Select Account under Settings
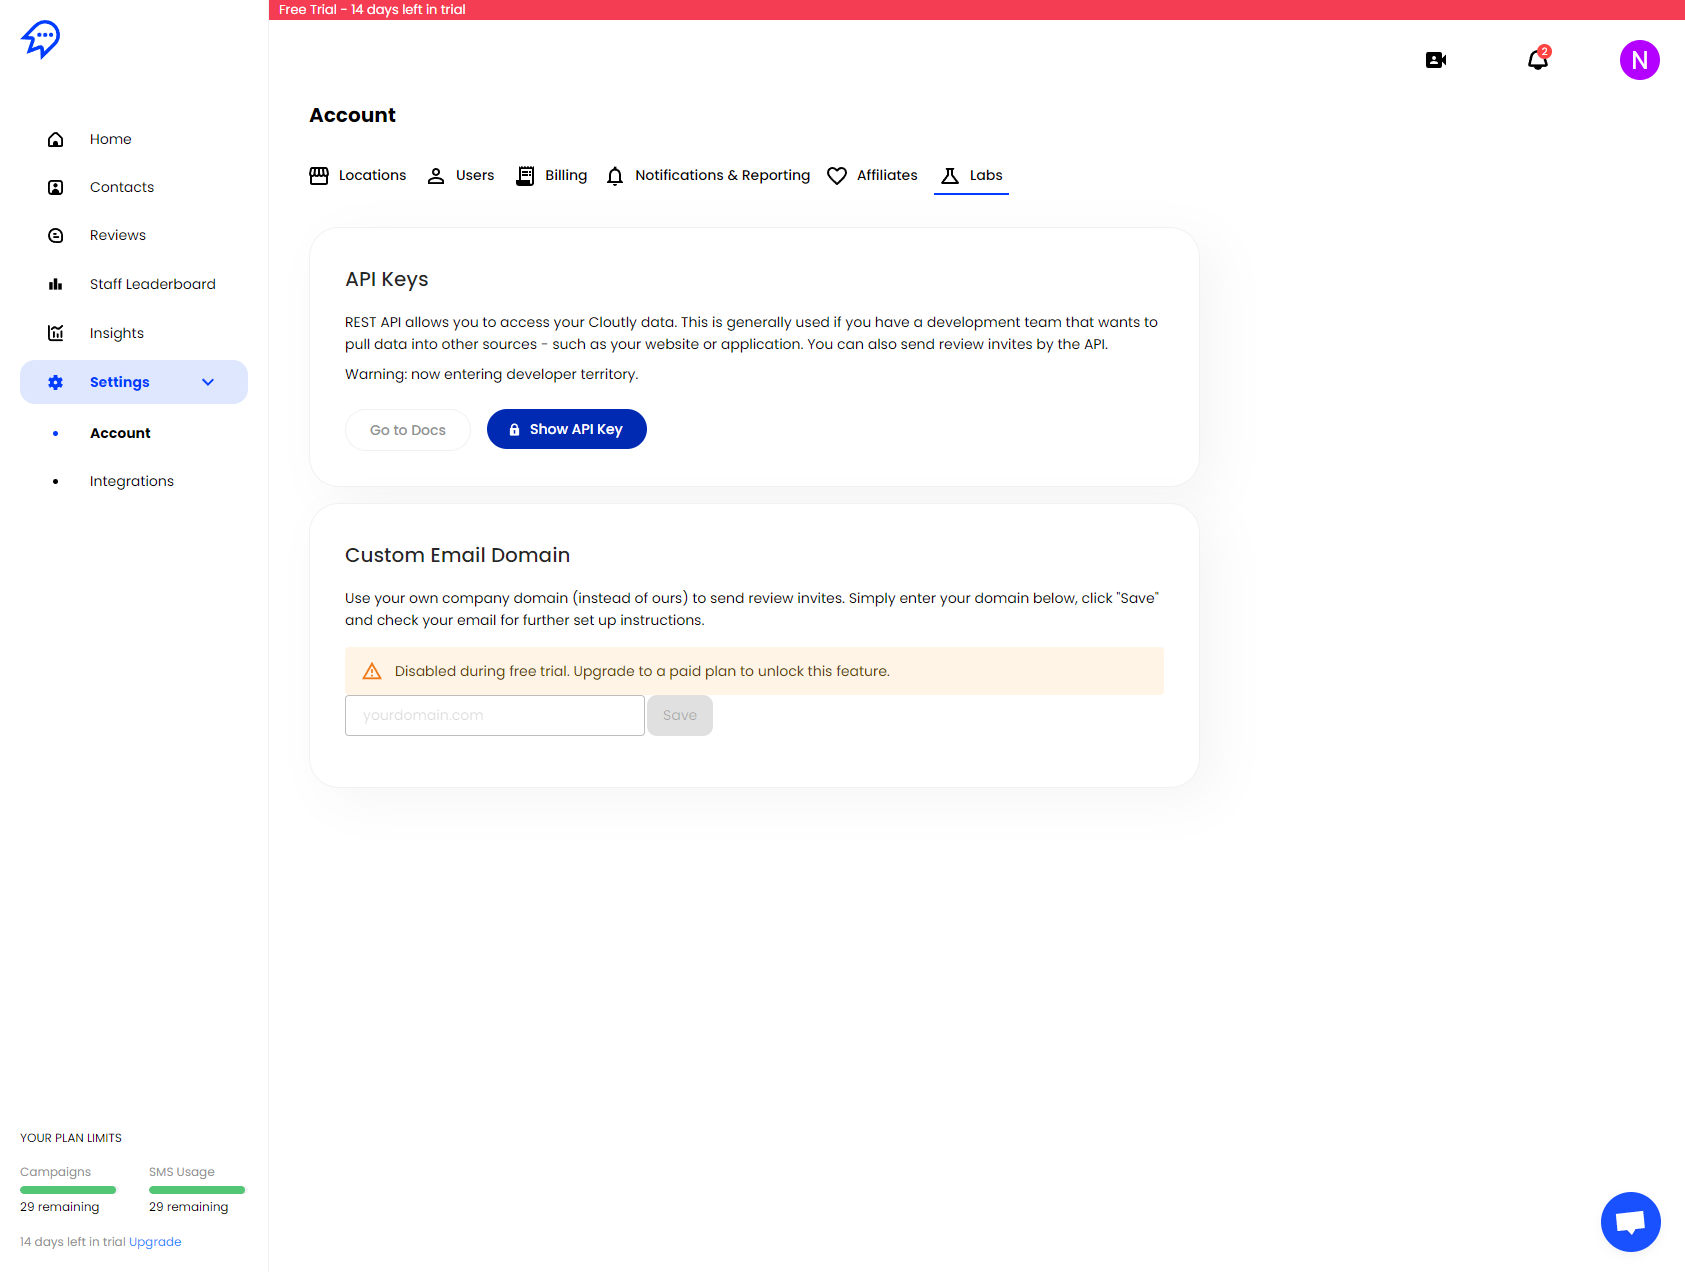The height and width of the screenshot is (1272, 1685). coord(120,433)
